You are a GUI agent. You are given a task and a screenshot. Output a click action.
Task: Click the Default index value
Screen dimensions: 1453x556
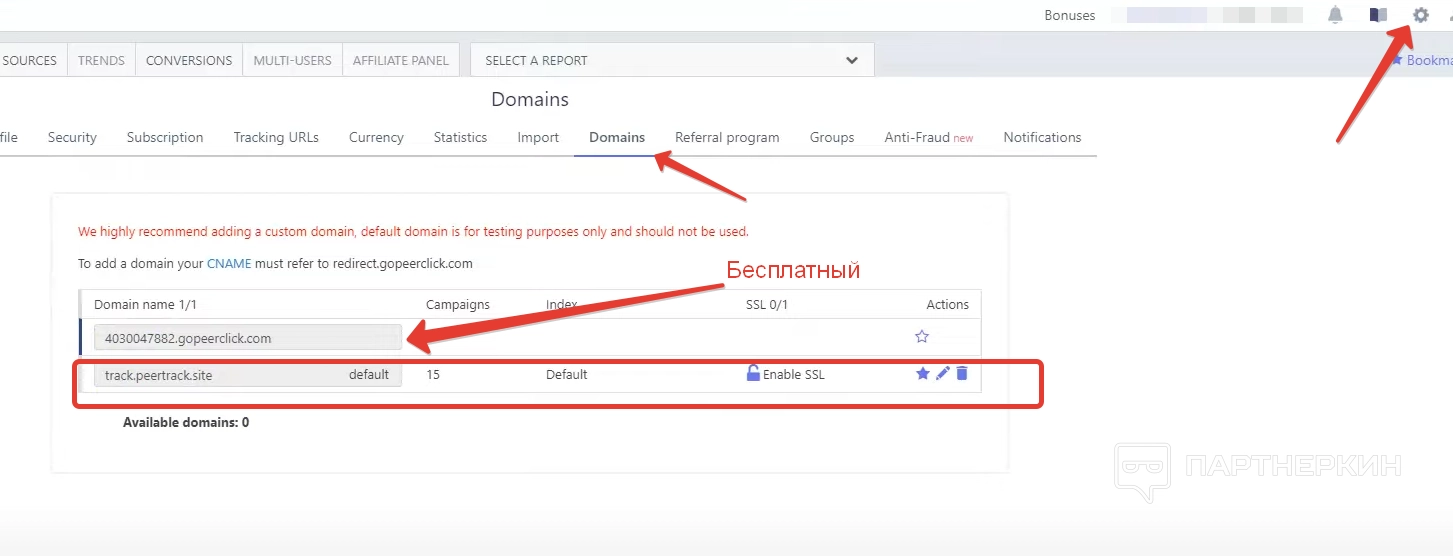[x=567, y=375]
